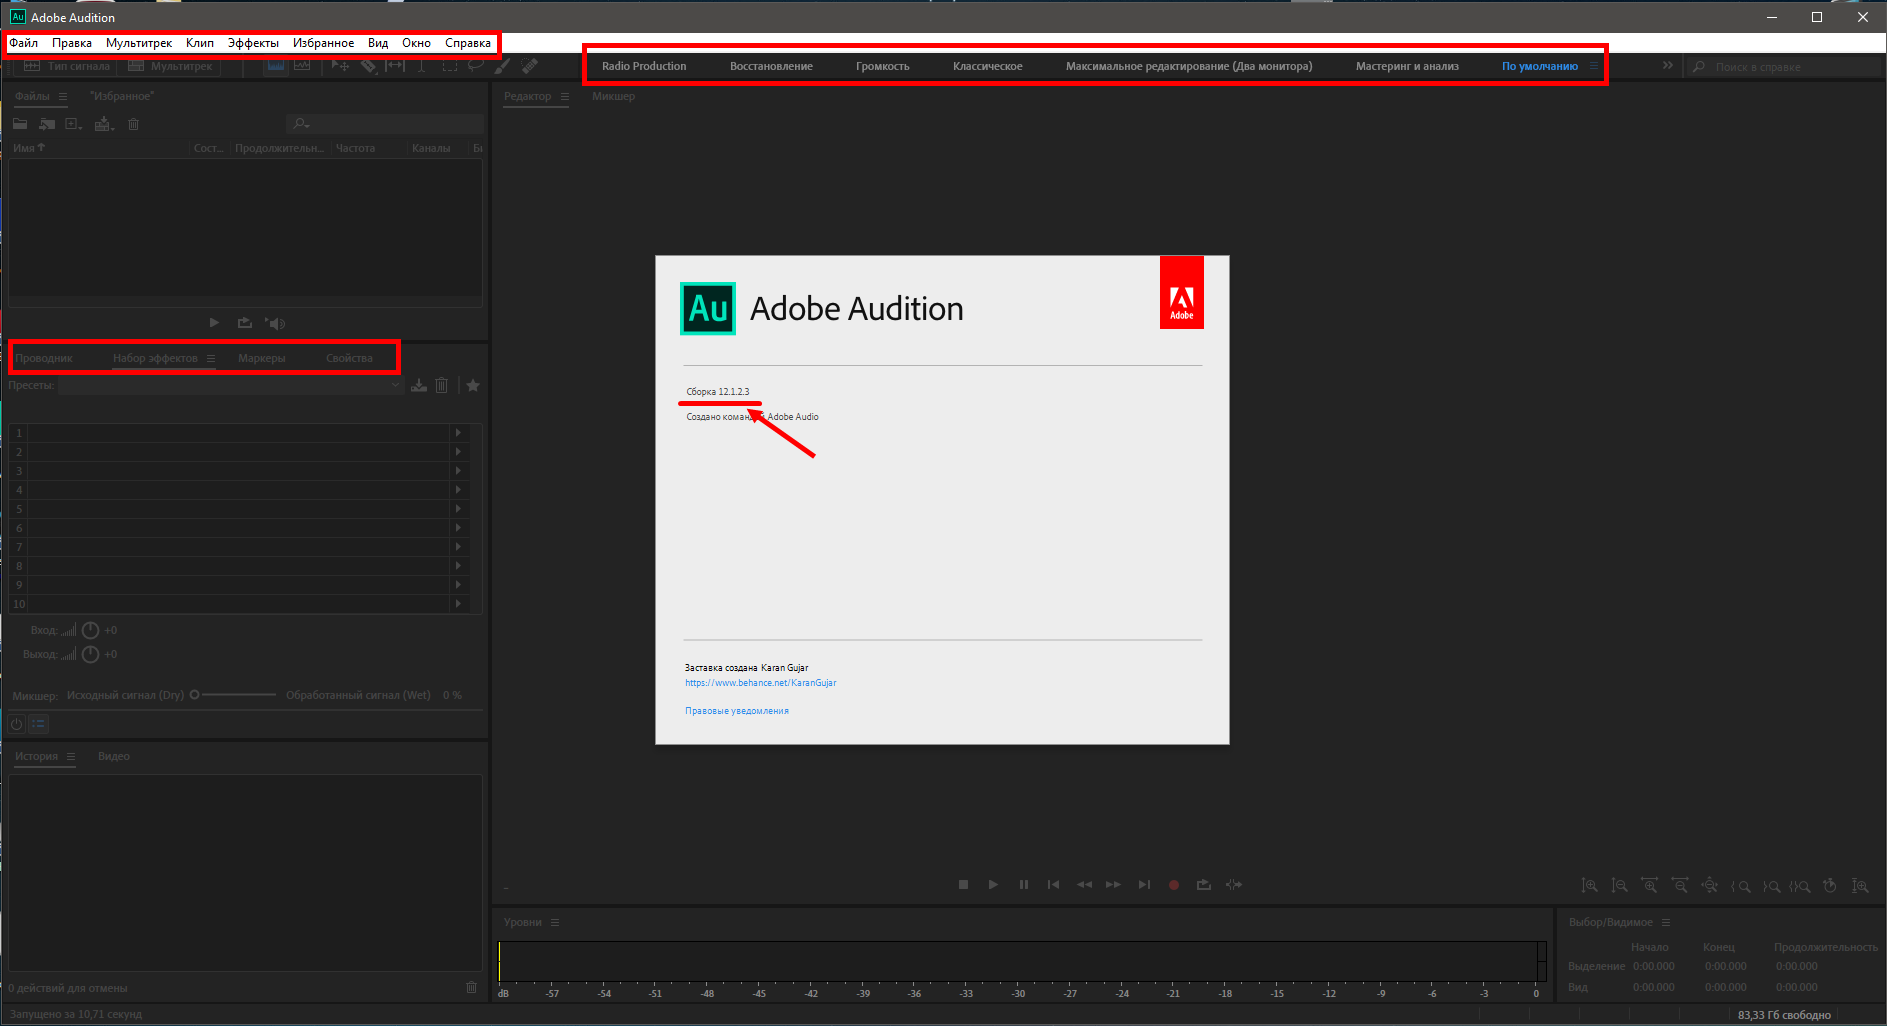1887x1026 pixels.
Task: Click the open file folder icon
Action: coord(20,124)
